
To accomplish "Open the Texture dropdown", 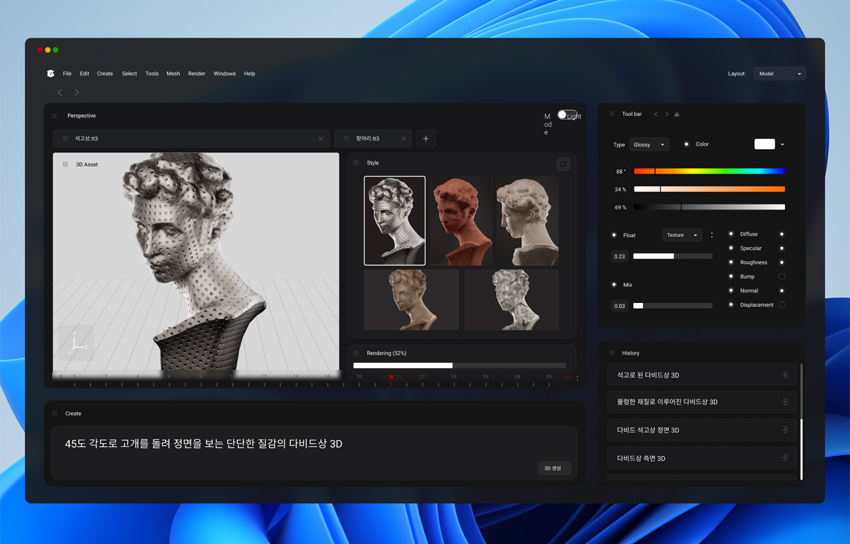I will tap(682, 235).
